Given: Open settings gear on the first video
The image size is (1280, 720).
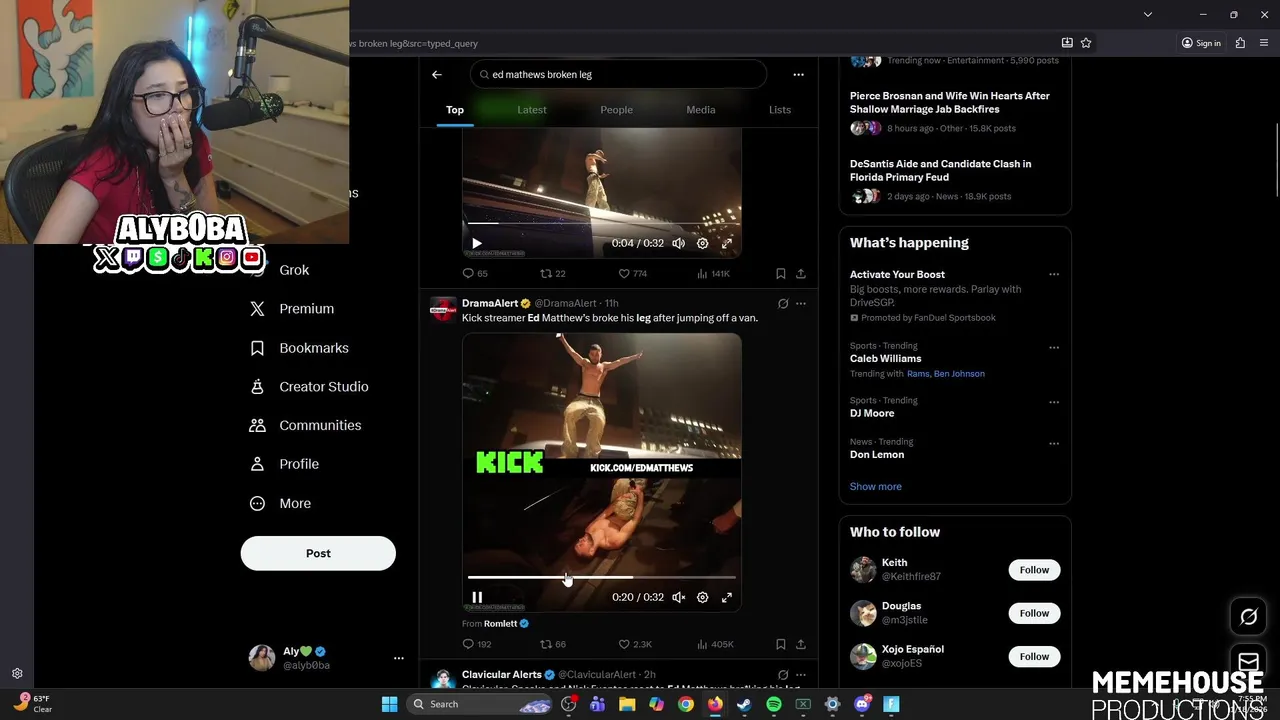Looking at the screenshot, I should point(703,243).
